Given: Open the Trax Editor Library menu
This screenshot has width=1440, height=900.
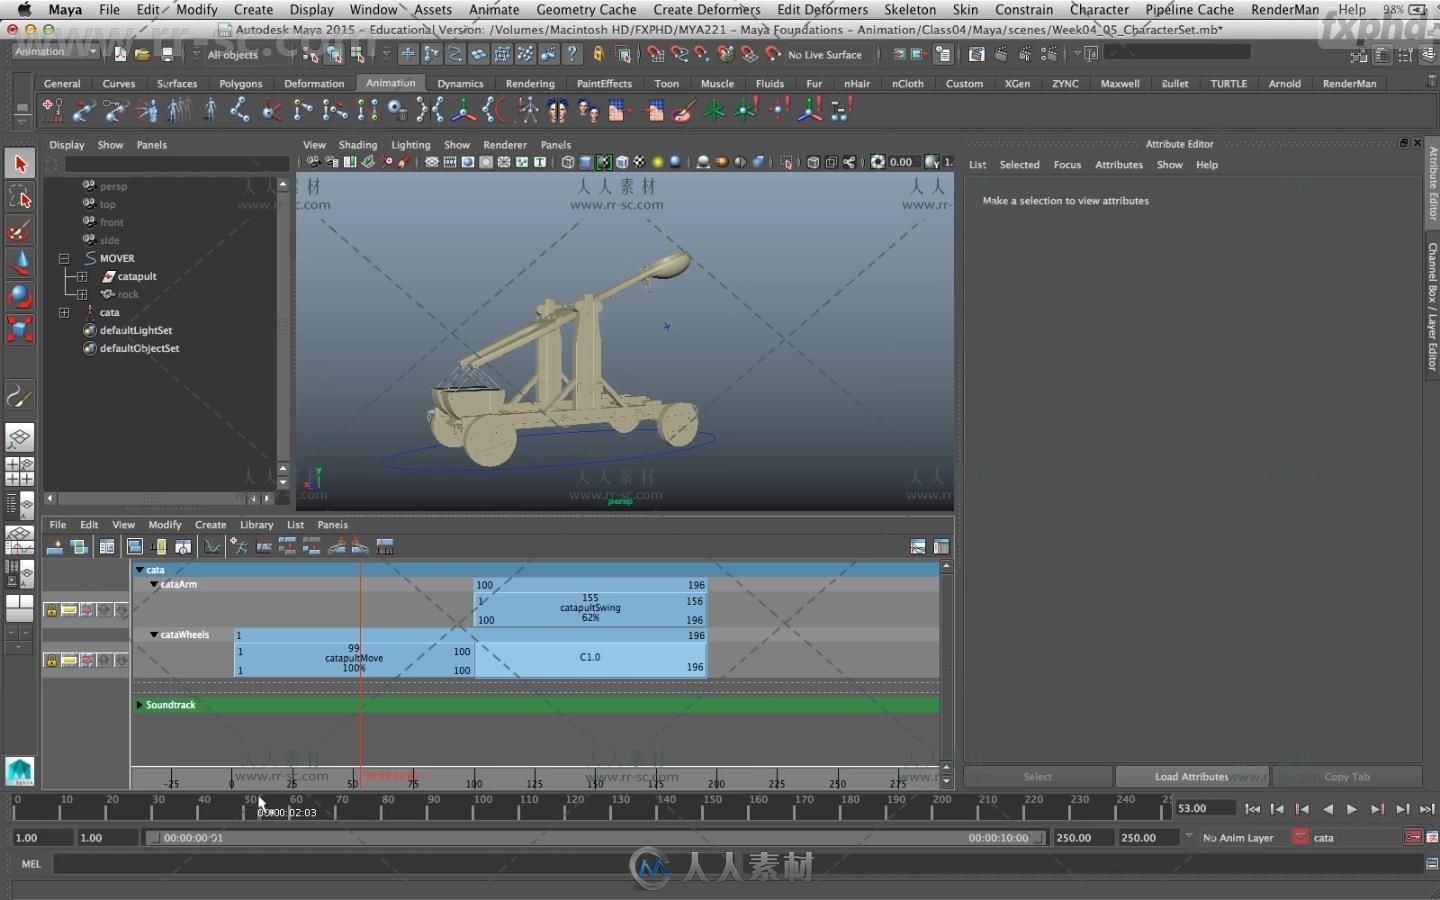Looking at the screenshot, I should pyautogui.click(x=257, y=524).
